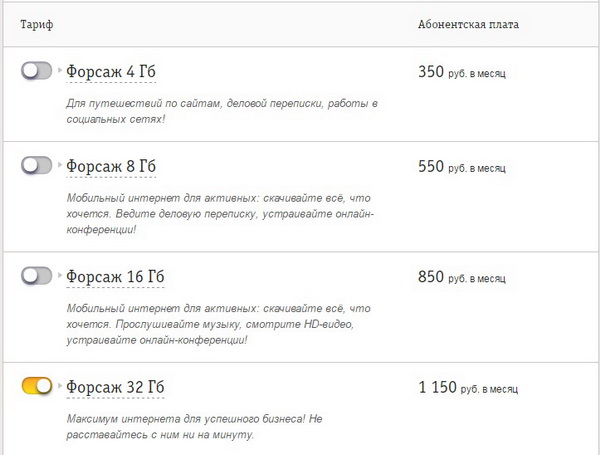Click the 1 150 руб. в месяц price
Viewport: 600px width, 455px height.
tap(468, 386)
